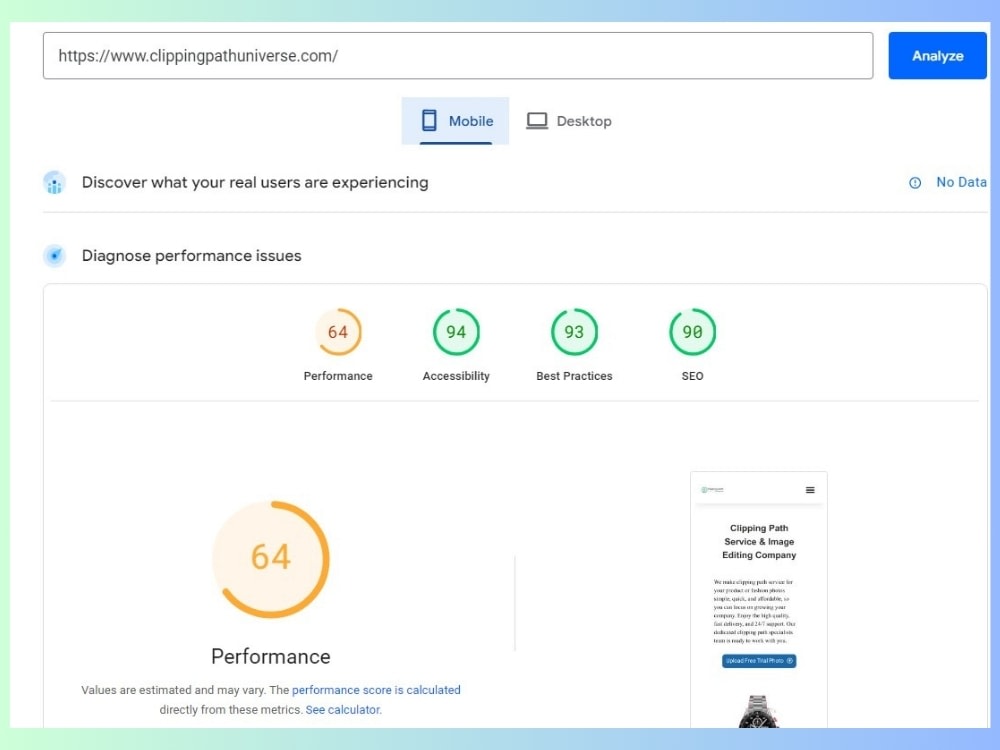Click the Analyze button
This screenshot has width=1000, height=750.
point(937,55)
